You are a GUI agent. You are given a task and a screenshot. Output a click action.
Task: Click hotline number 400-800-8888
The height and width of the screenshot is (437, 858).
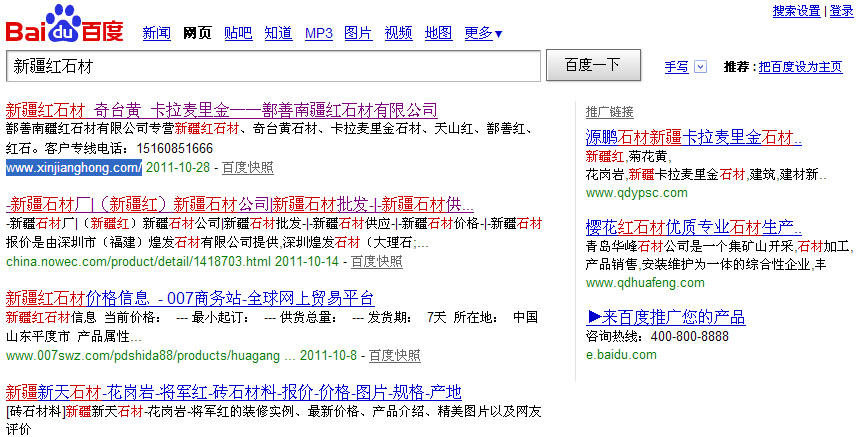point(690,336)
